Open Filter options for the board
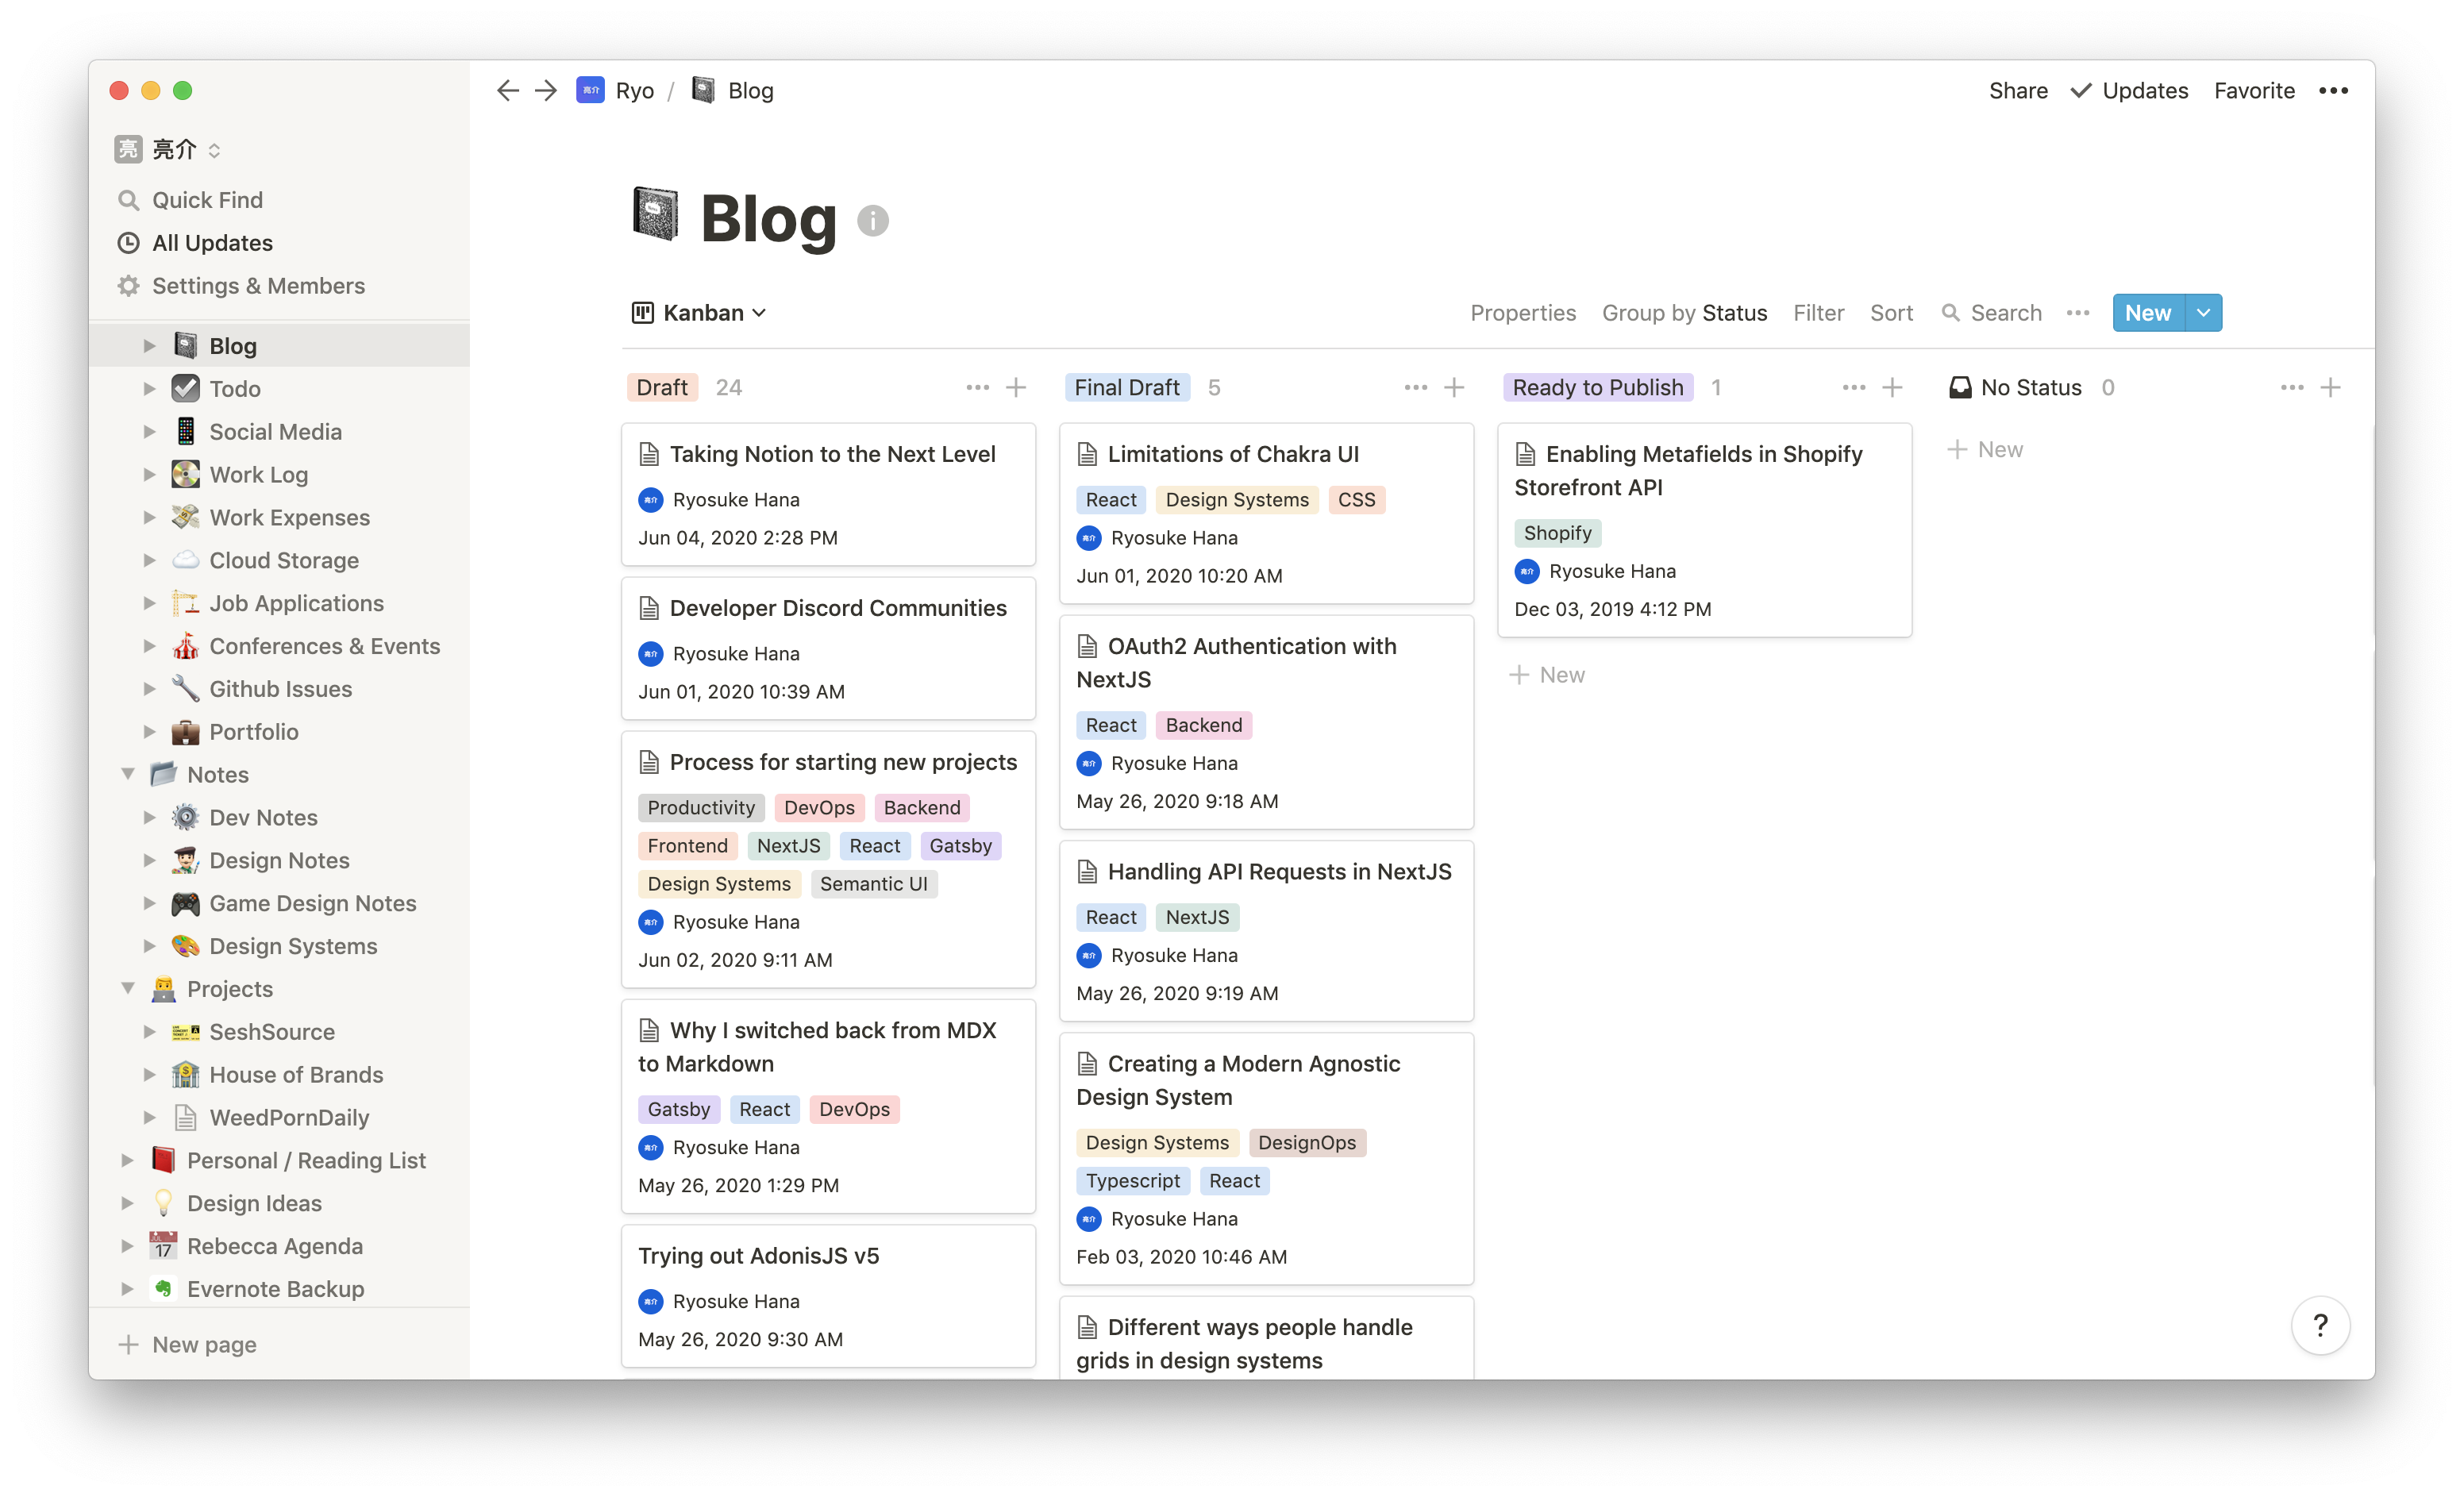This screenshot has width=2464, height=1497. click(x=1818, y=311)
